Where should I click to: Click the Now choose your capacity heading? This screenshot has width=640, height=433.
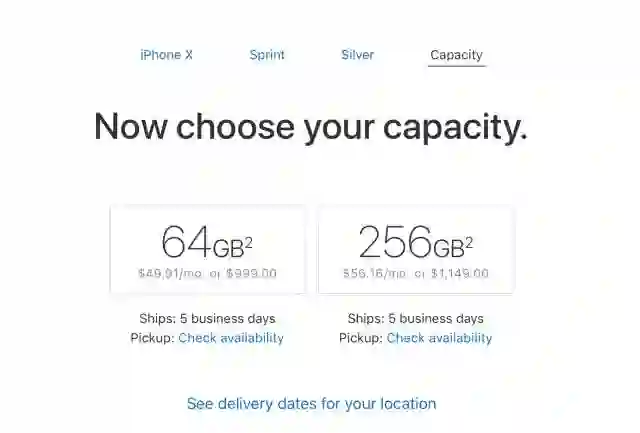click(x=310, y=127)
